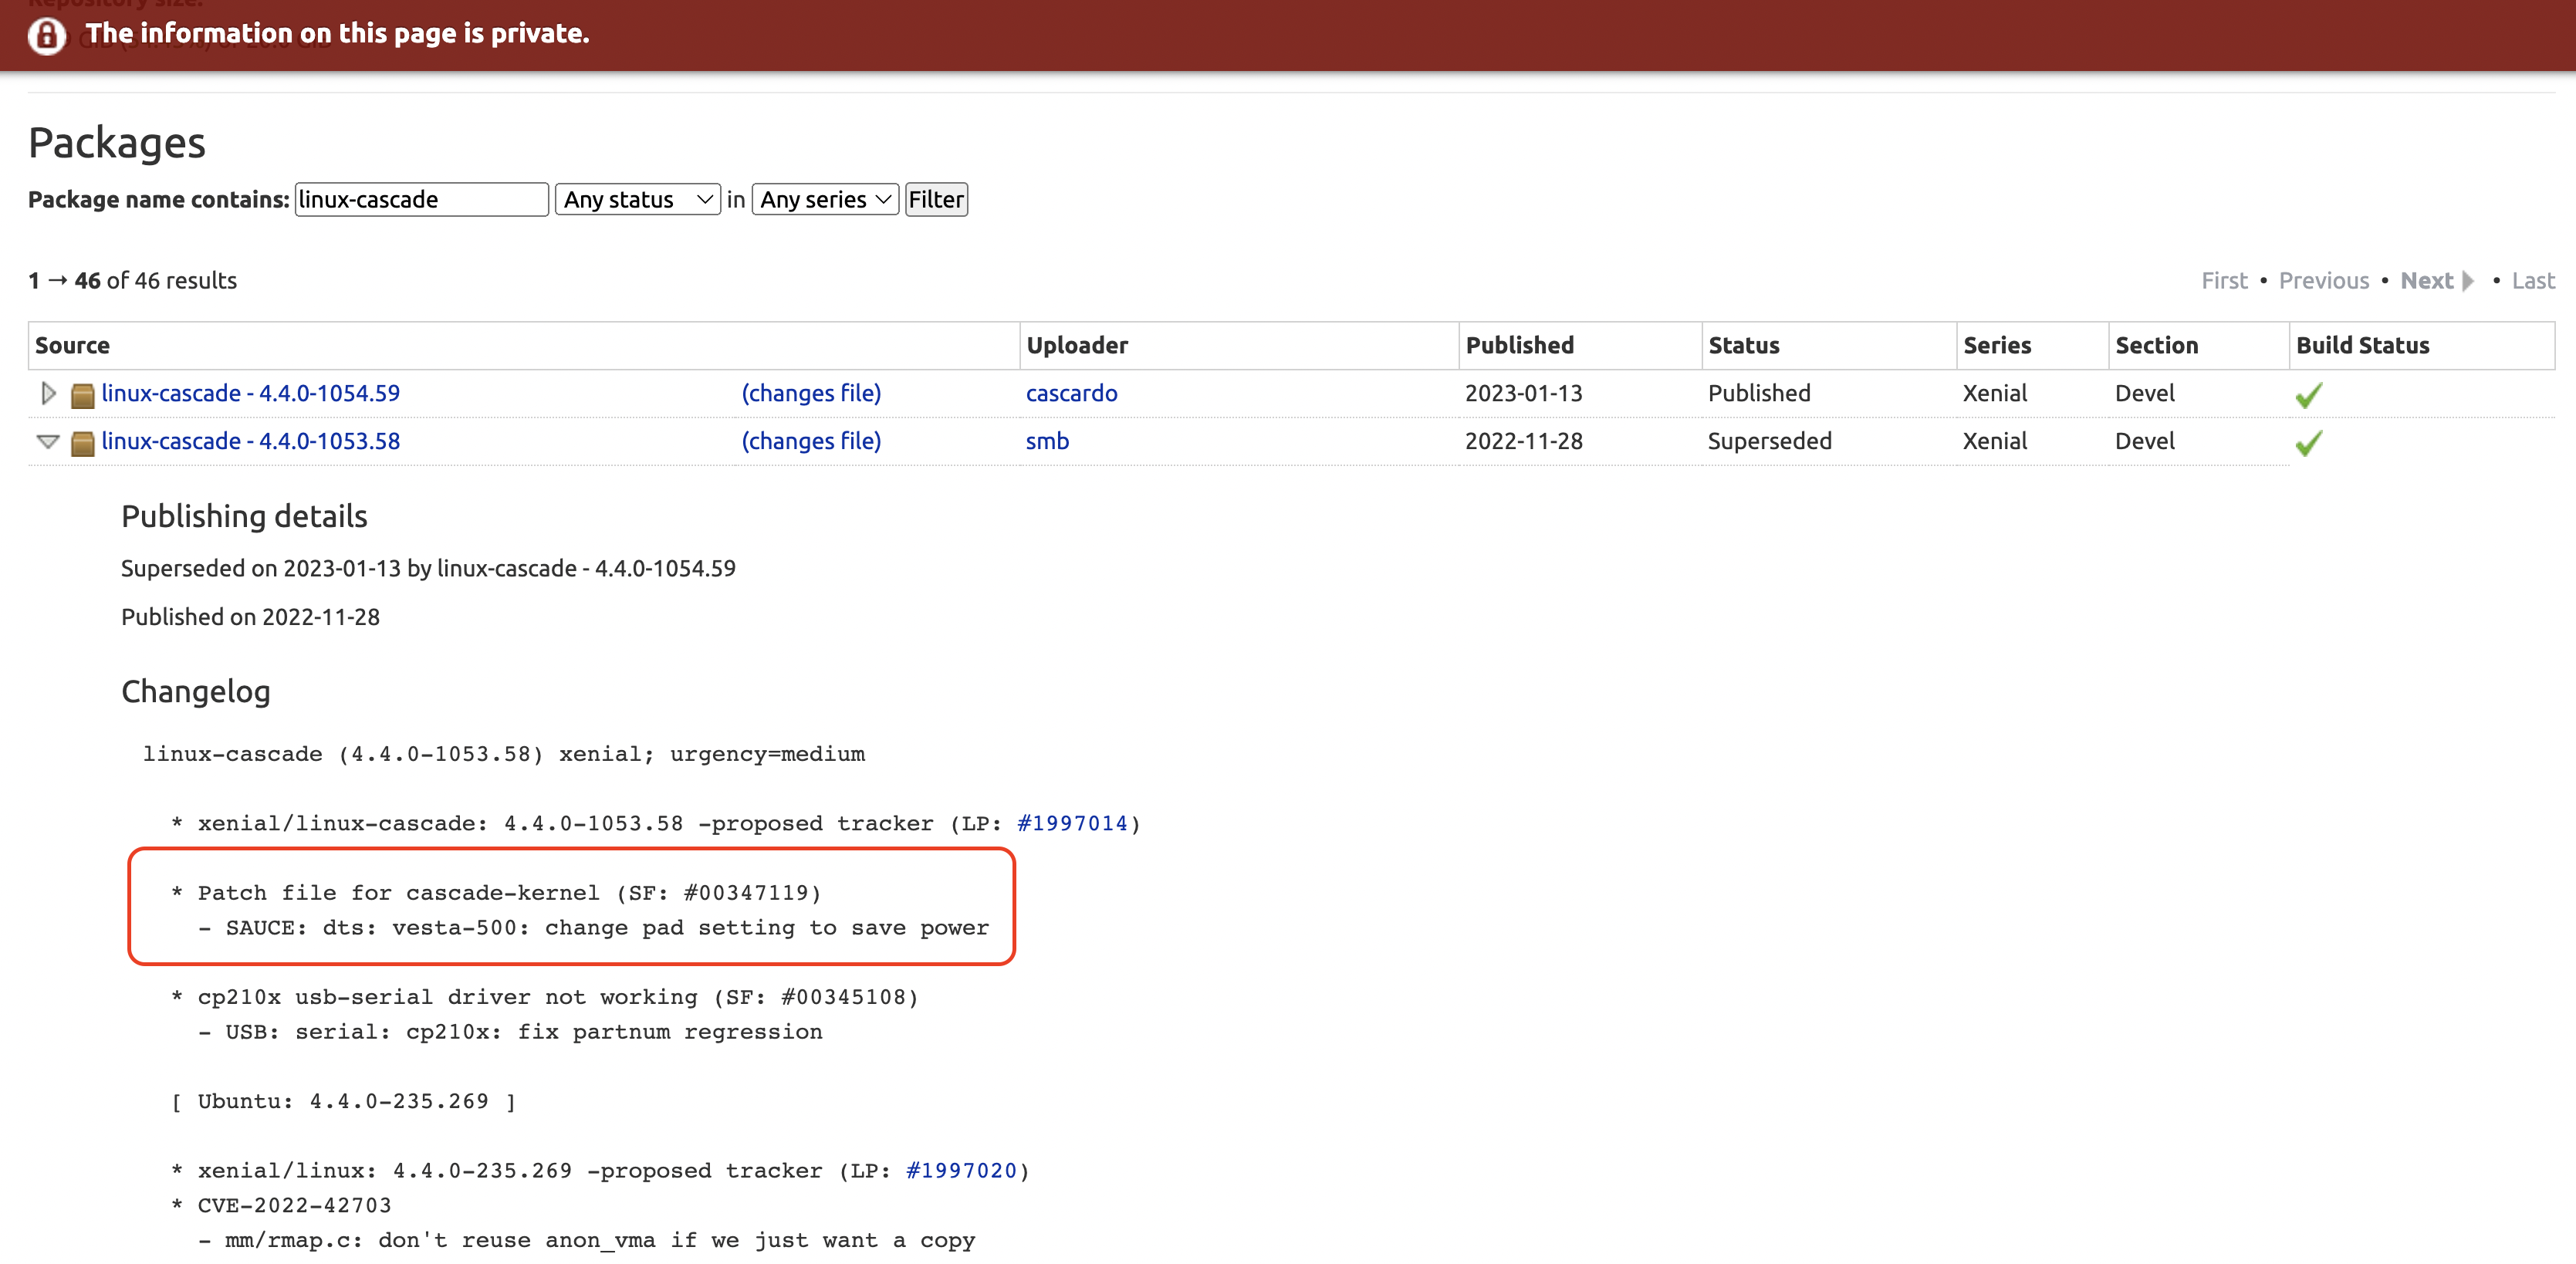Collapse the linux-cascade 4.4.0-1053.58 row
Viewport: 2576px width, 1264px height.
(47, 441)
